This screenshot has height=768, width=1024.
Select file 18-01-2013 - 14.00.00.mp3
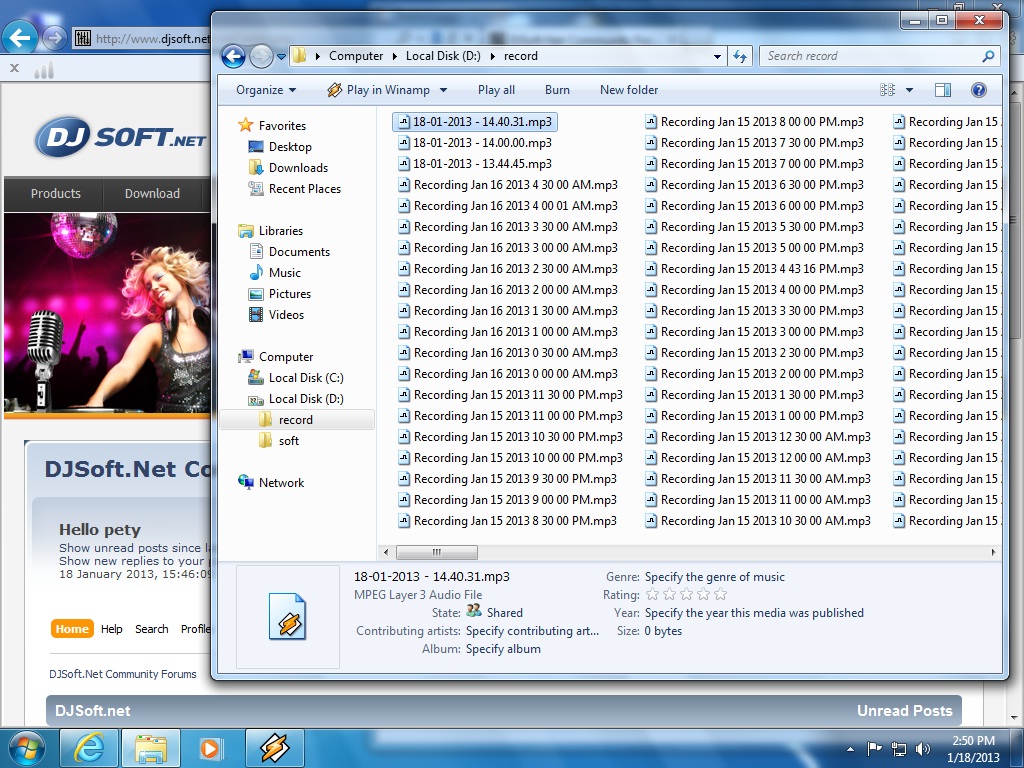point(482,142)
